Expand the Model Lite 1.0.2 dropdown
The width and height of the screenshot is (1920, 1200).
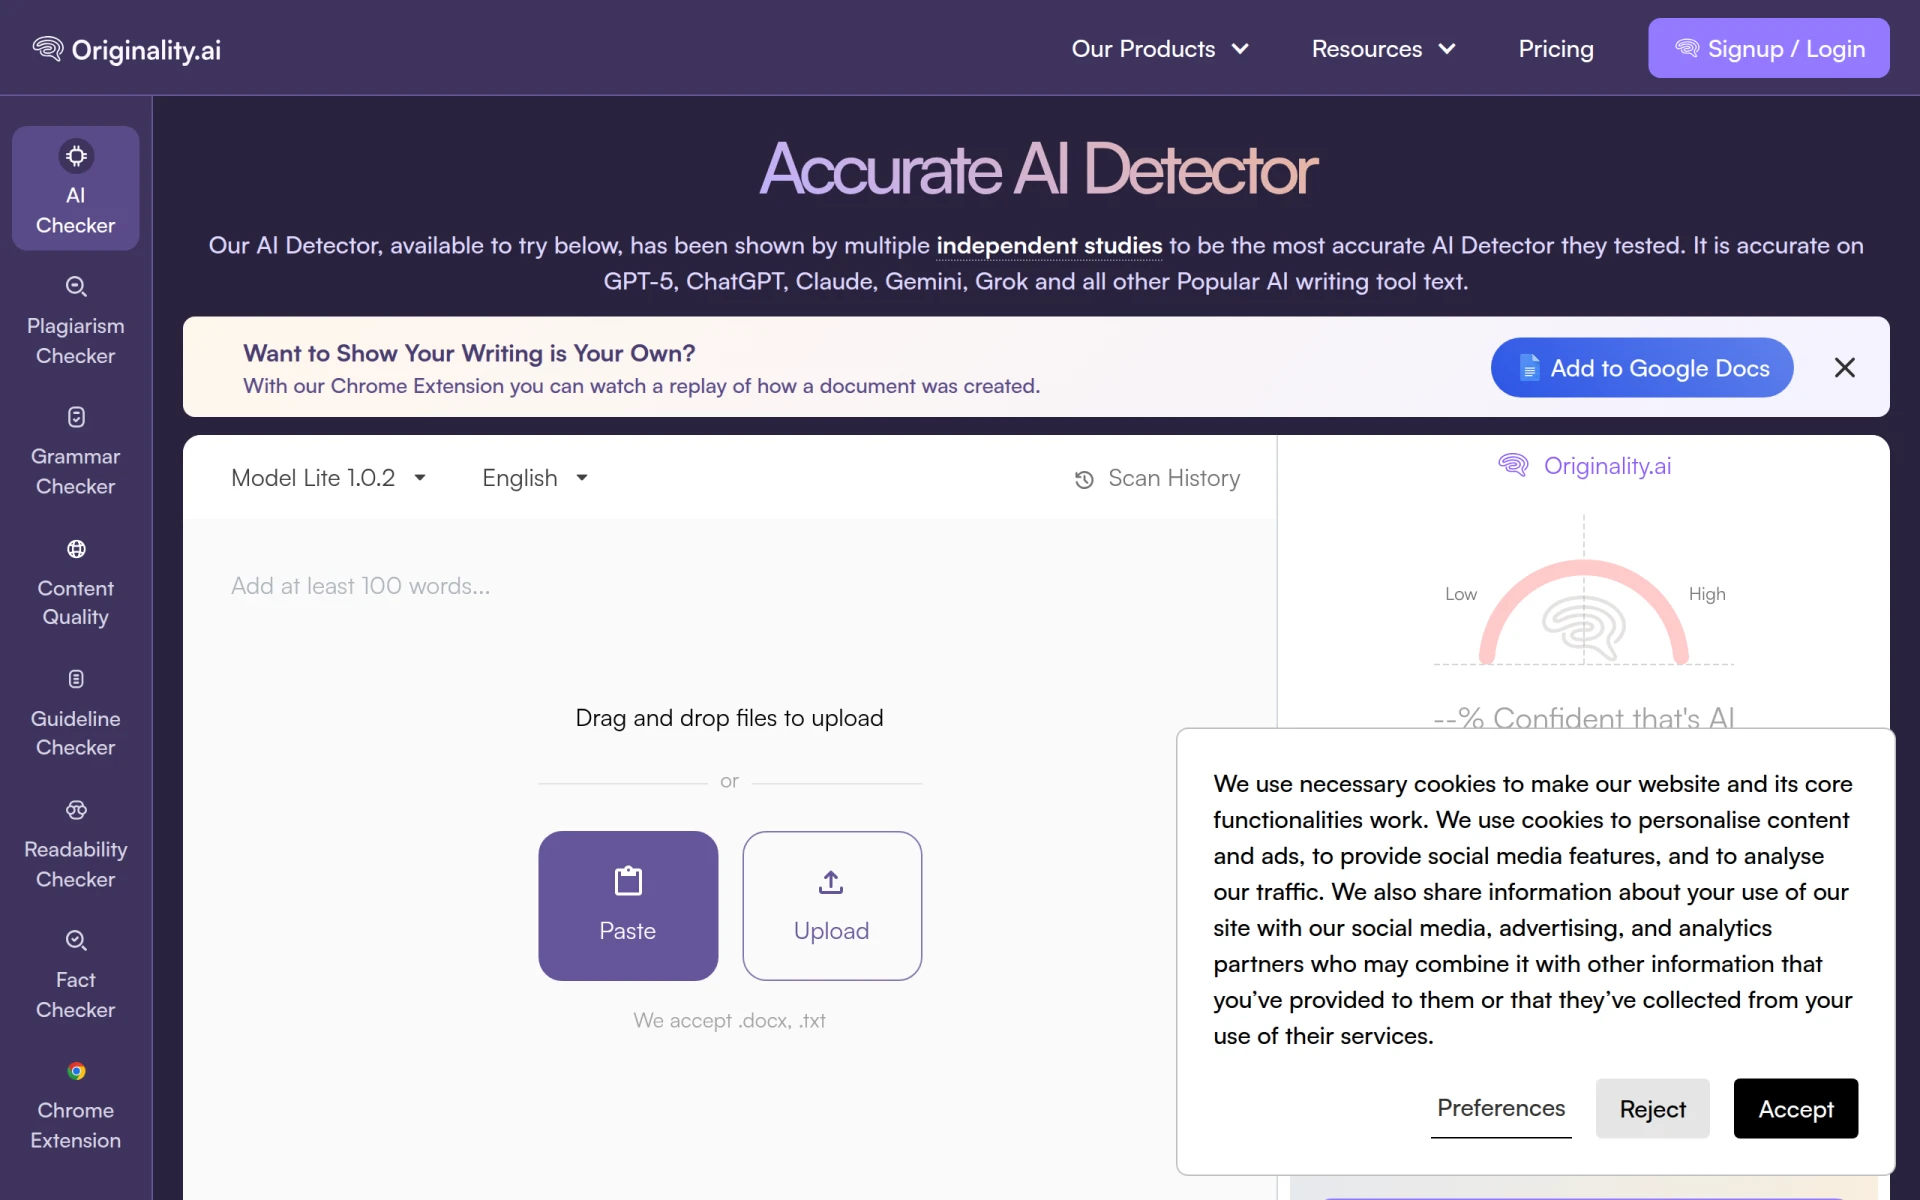pos(329,478)
